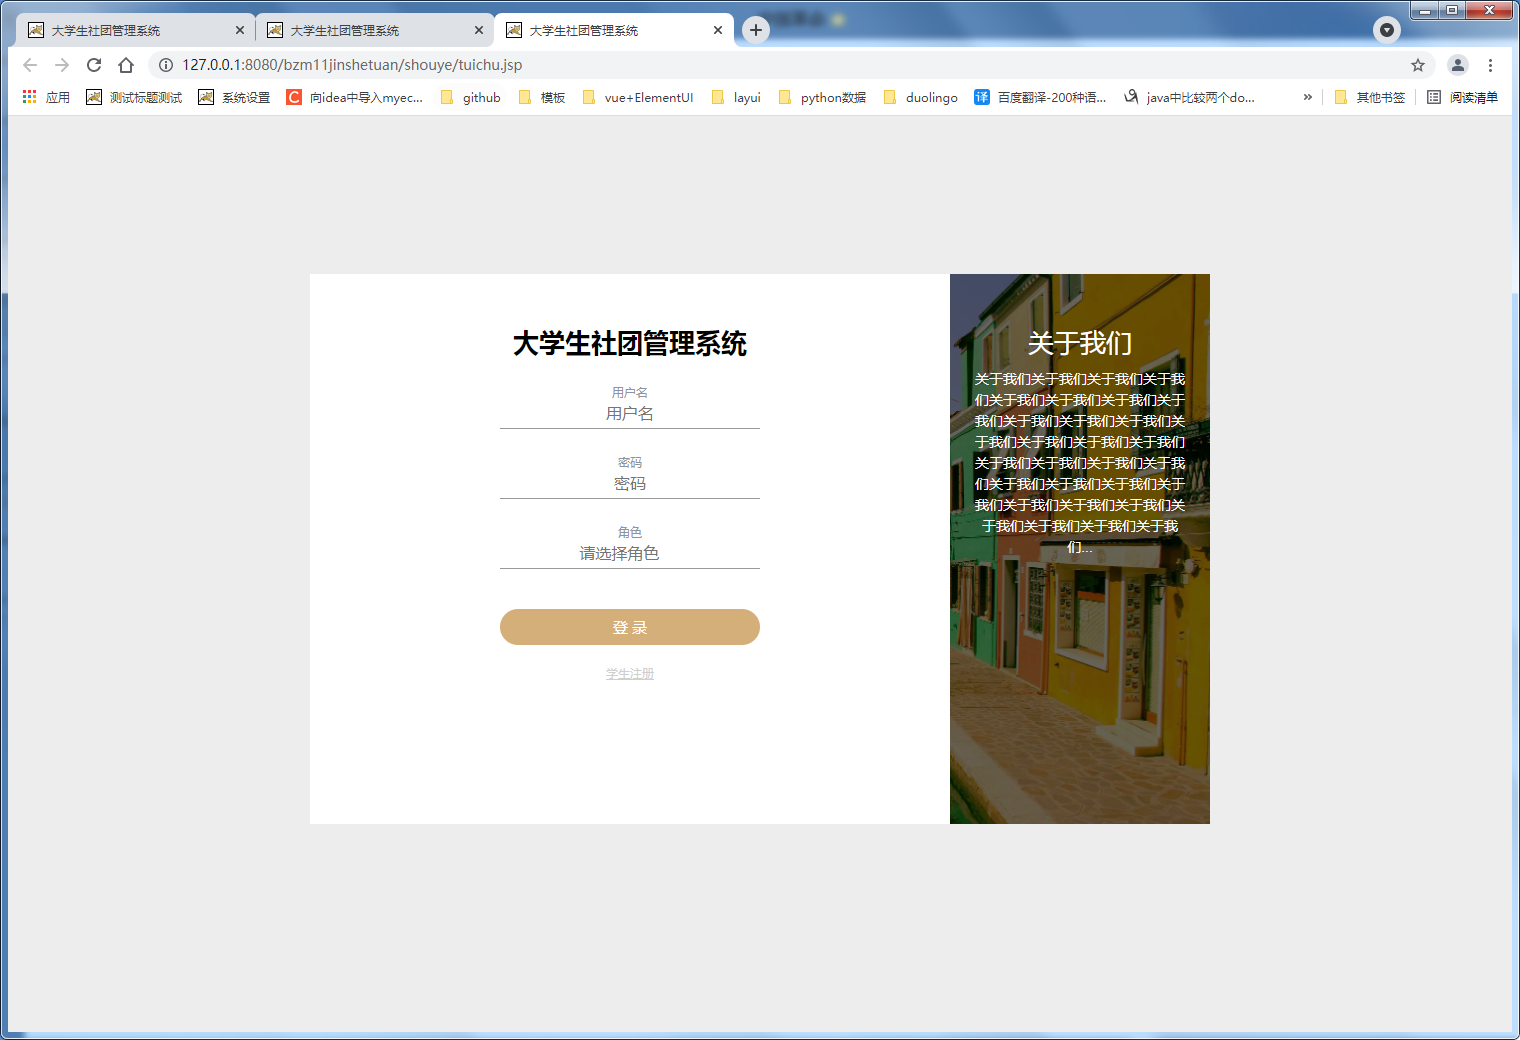Viewport: 1520px width, 1040px height.
Task: Click the 关于我们 description paragraph
Action: tap(1080, 463)
